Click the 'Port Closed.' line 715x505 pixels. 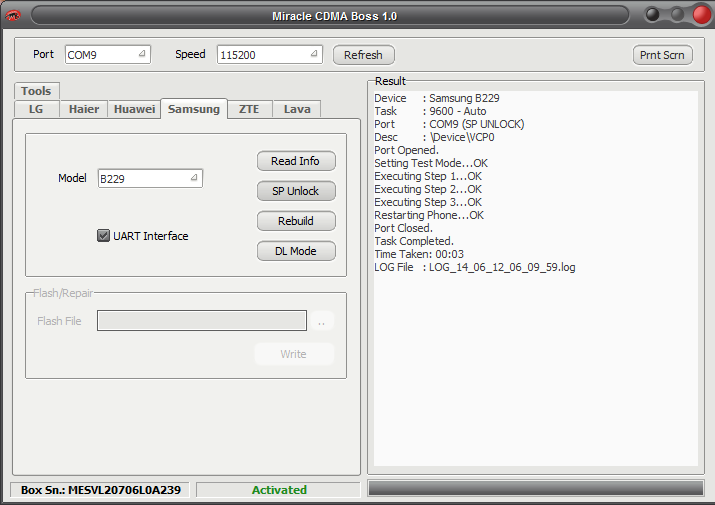click(403, 228)
